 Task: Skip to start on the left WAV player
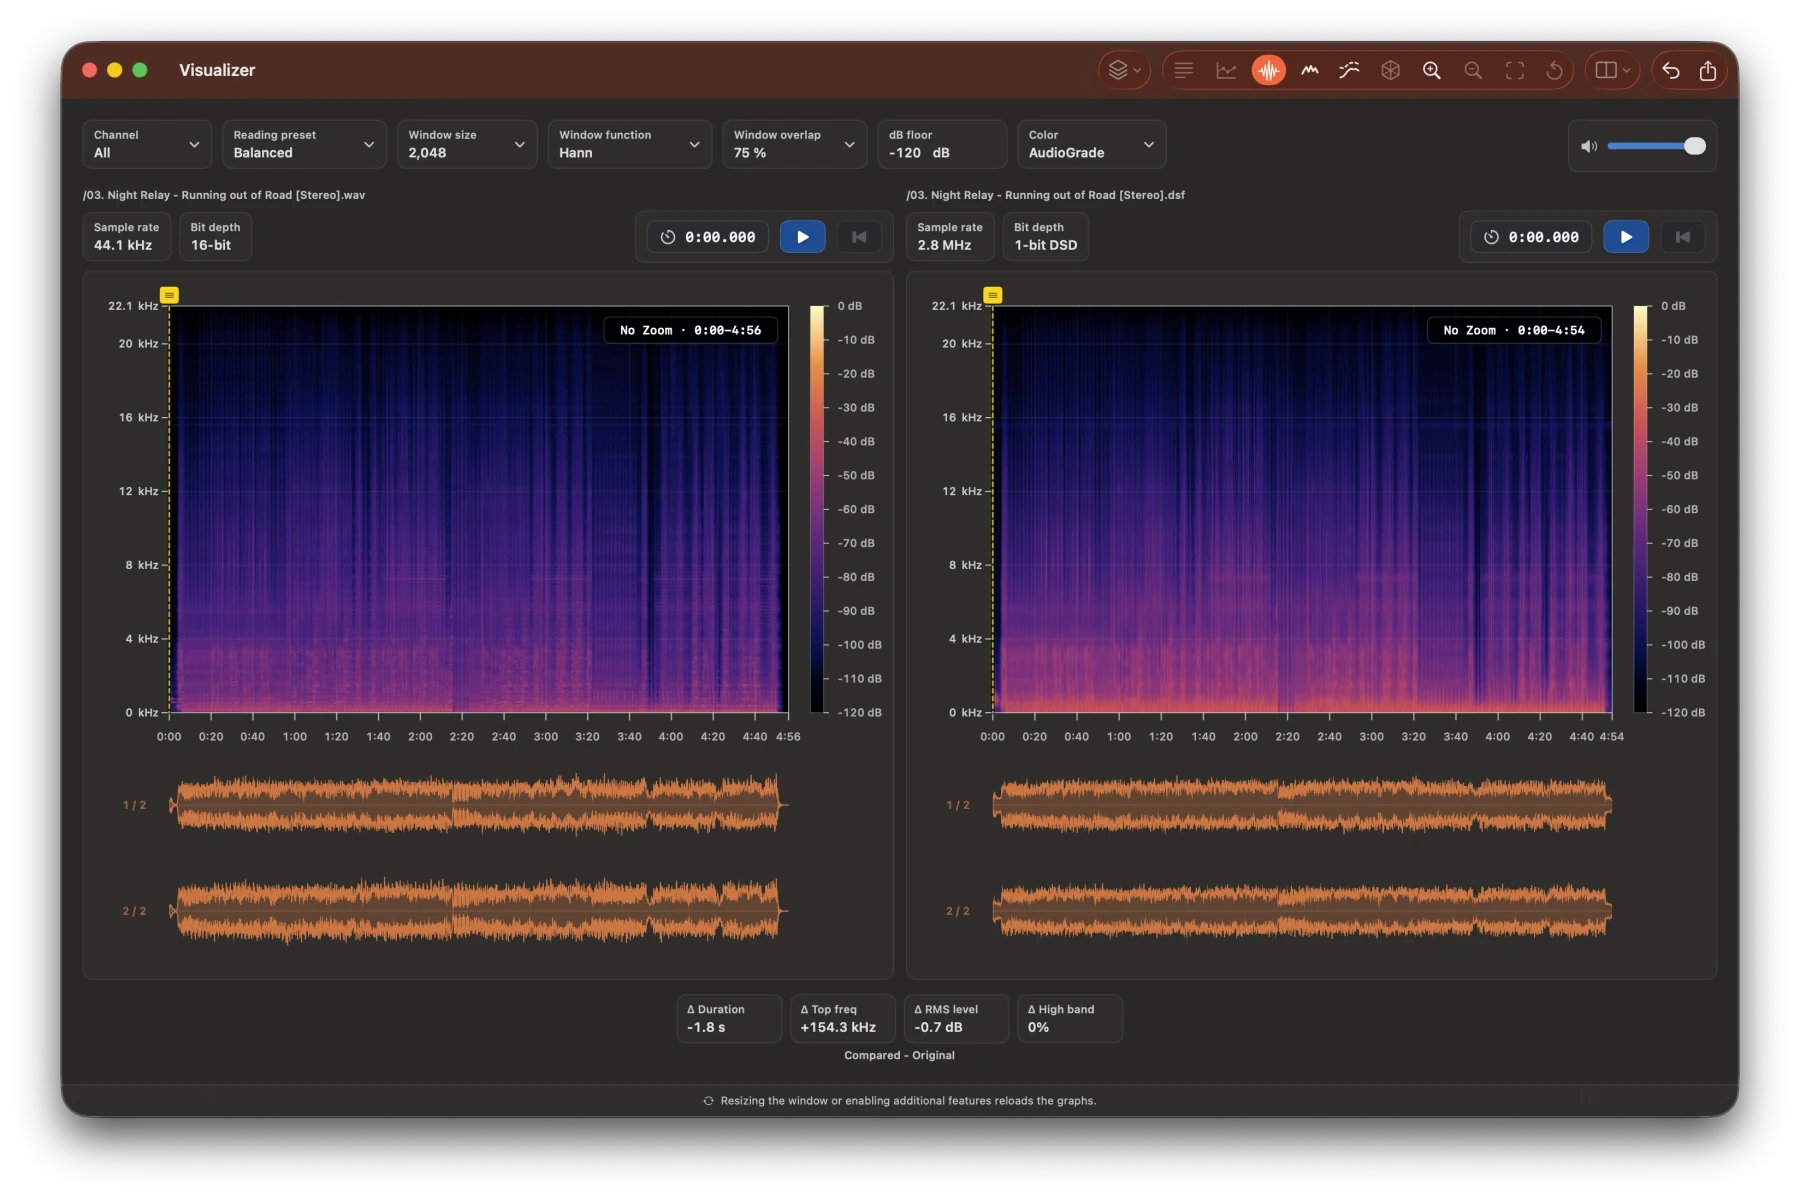(859, 237)
